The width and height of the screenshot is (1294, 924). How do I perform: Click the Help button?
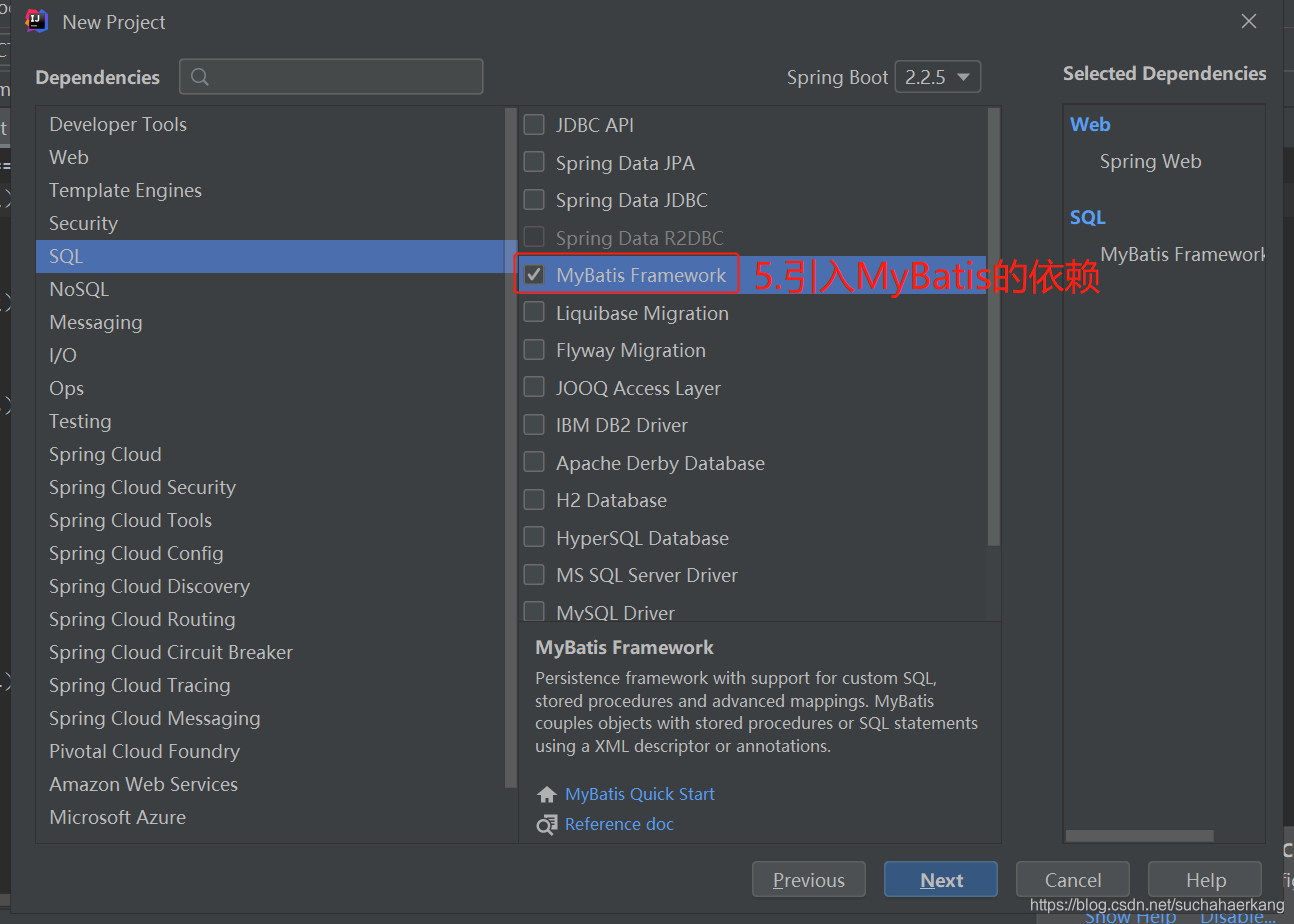point(1205,880)
